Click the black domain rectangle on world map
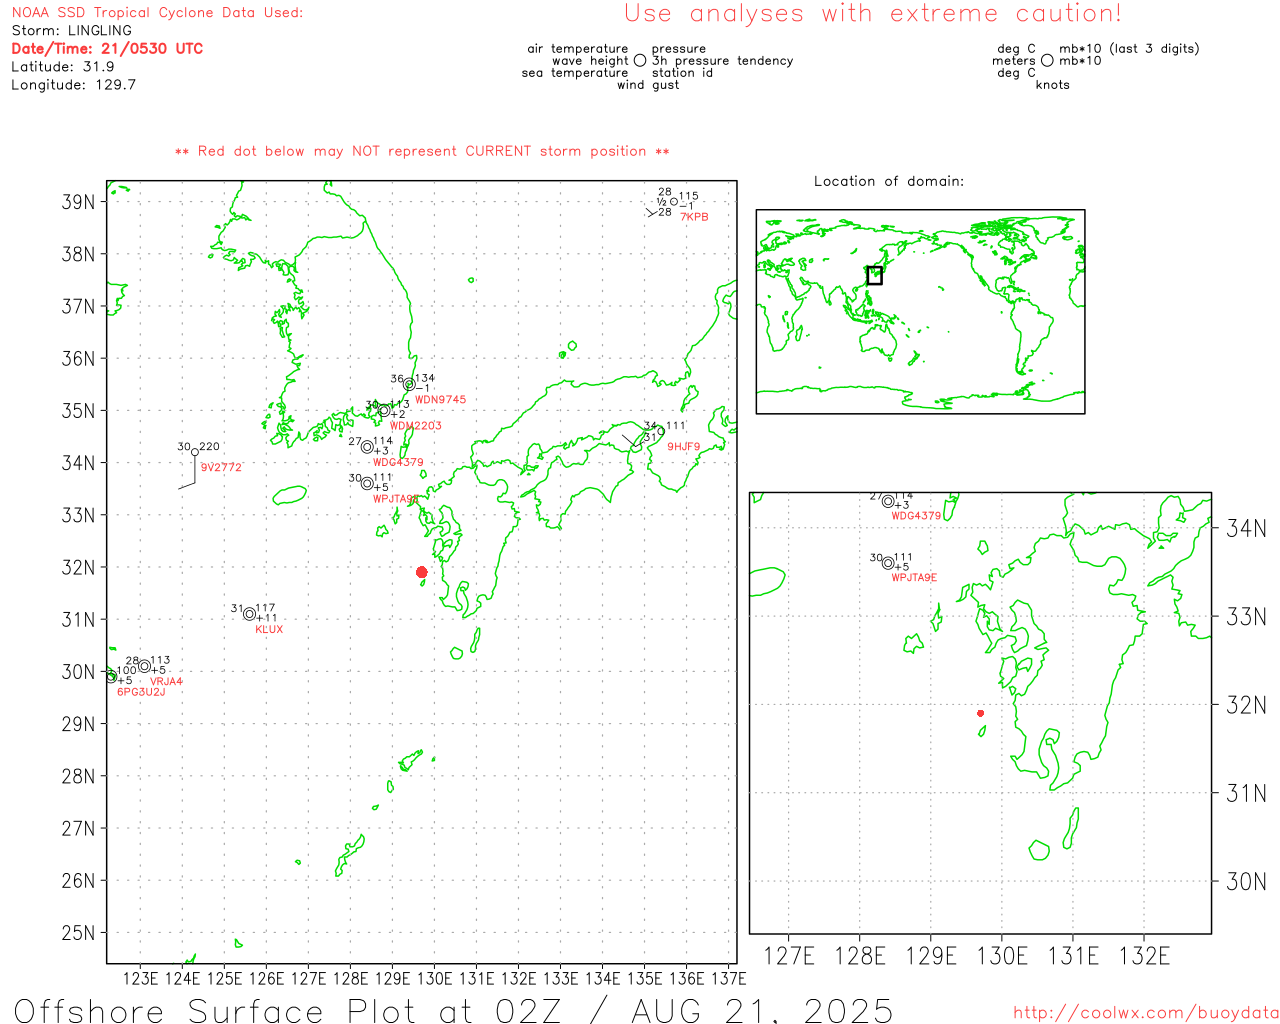 pos(874,275)
